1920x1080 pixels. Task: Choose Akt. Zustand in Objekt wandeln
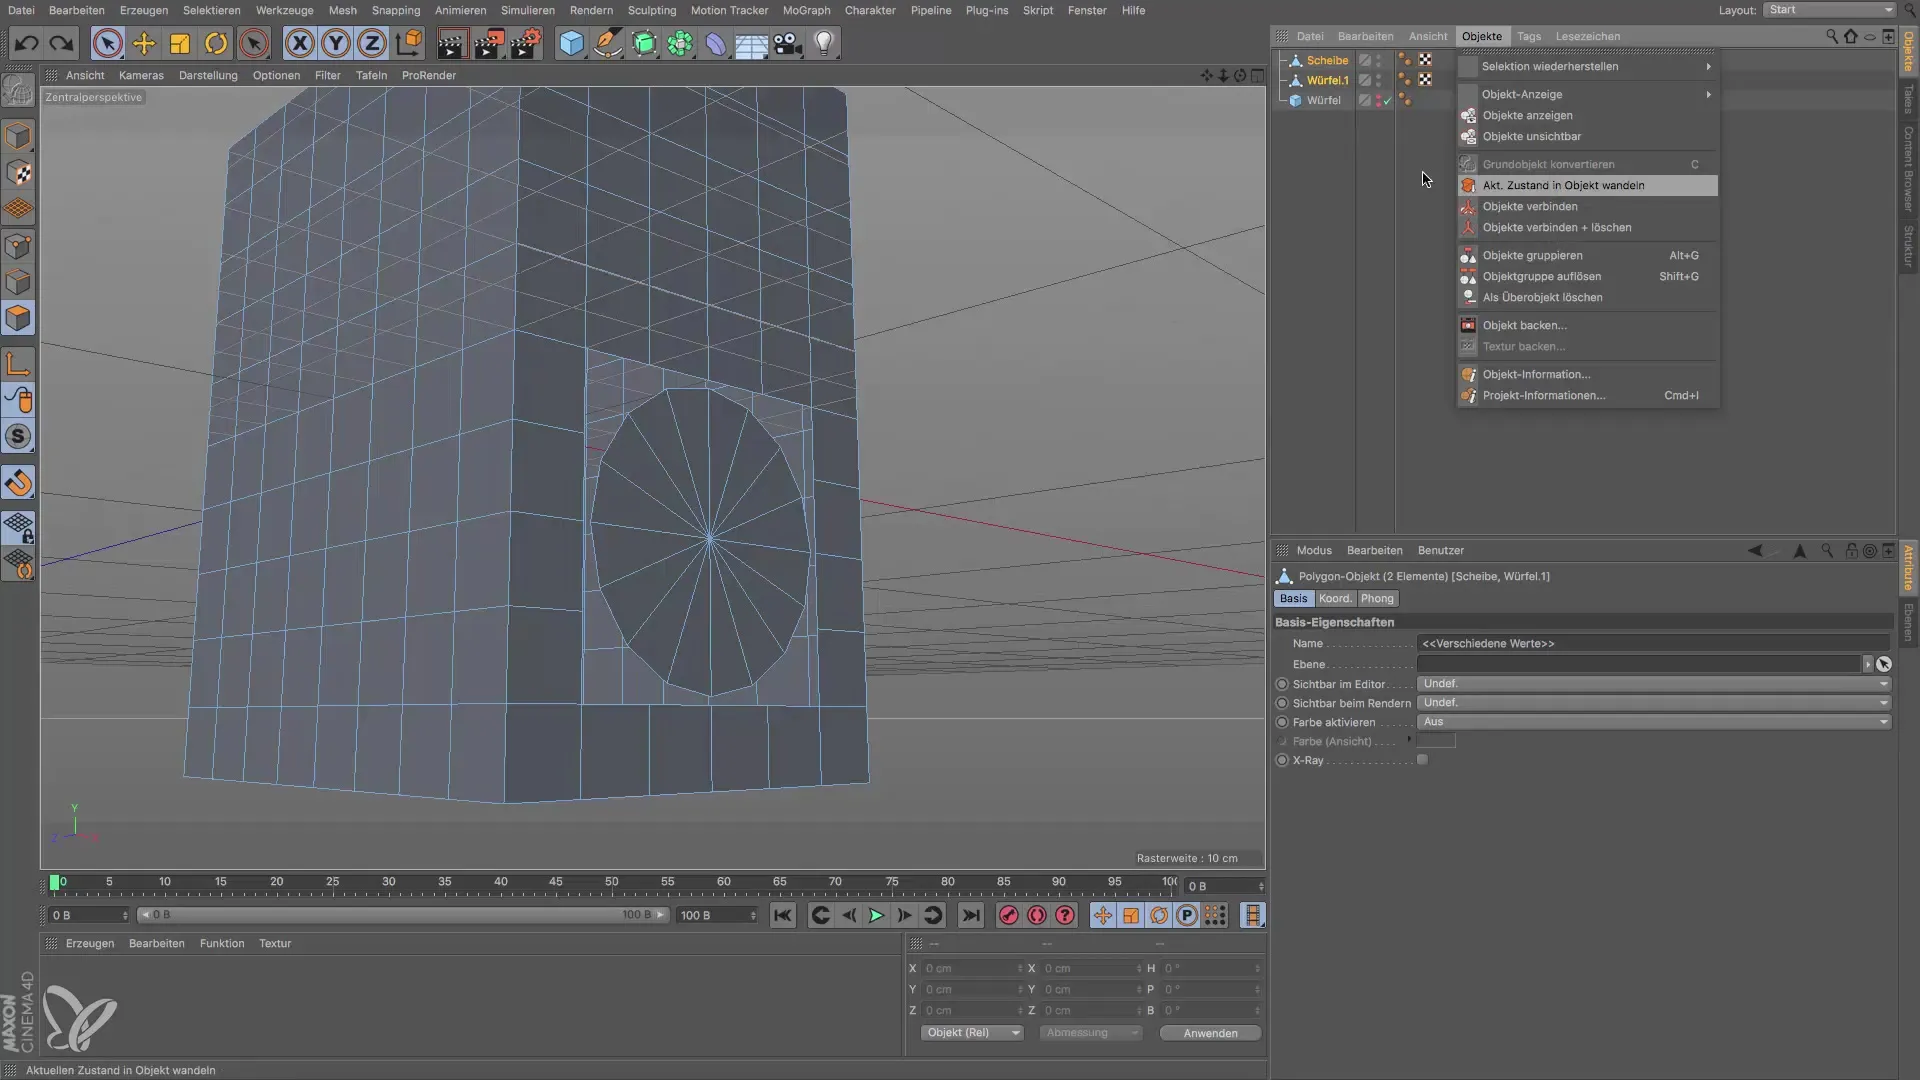point(1588,185)
